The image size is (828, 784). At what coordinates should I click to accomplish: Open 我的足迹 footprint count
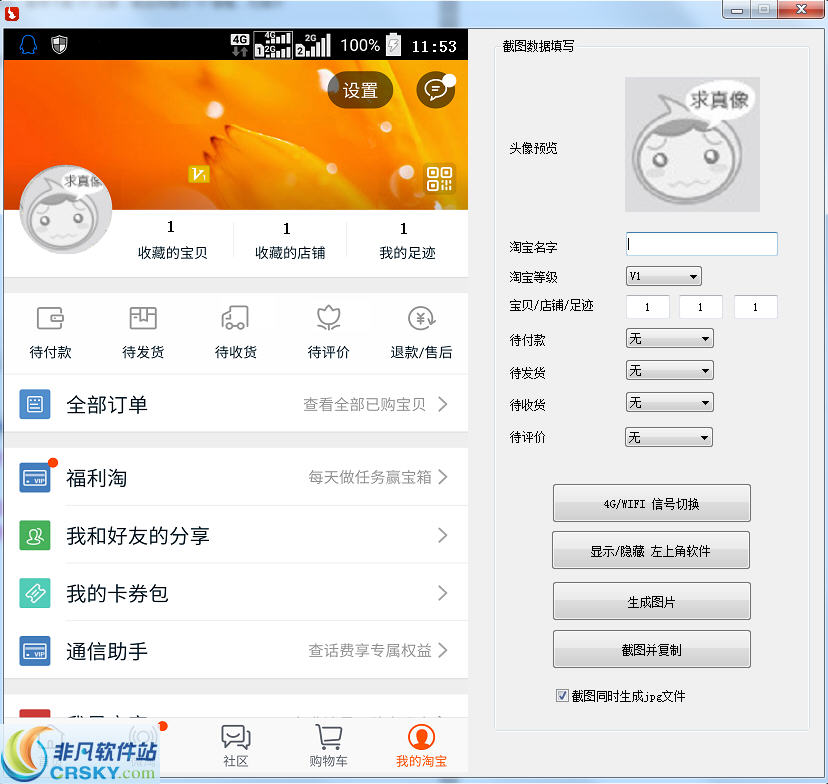pyautogui.click(x=407, y=241)
